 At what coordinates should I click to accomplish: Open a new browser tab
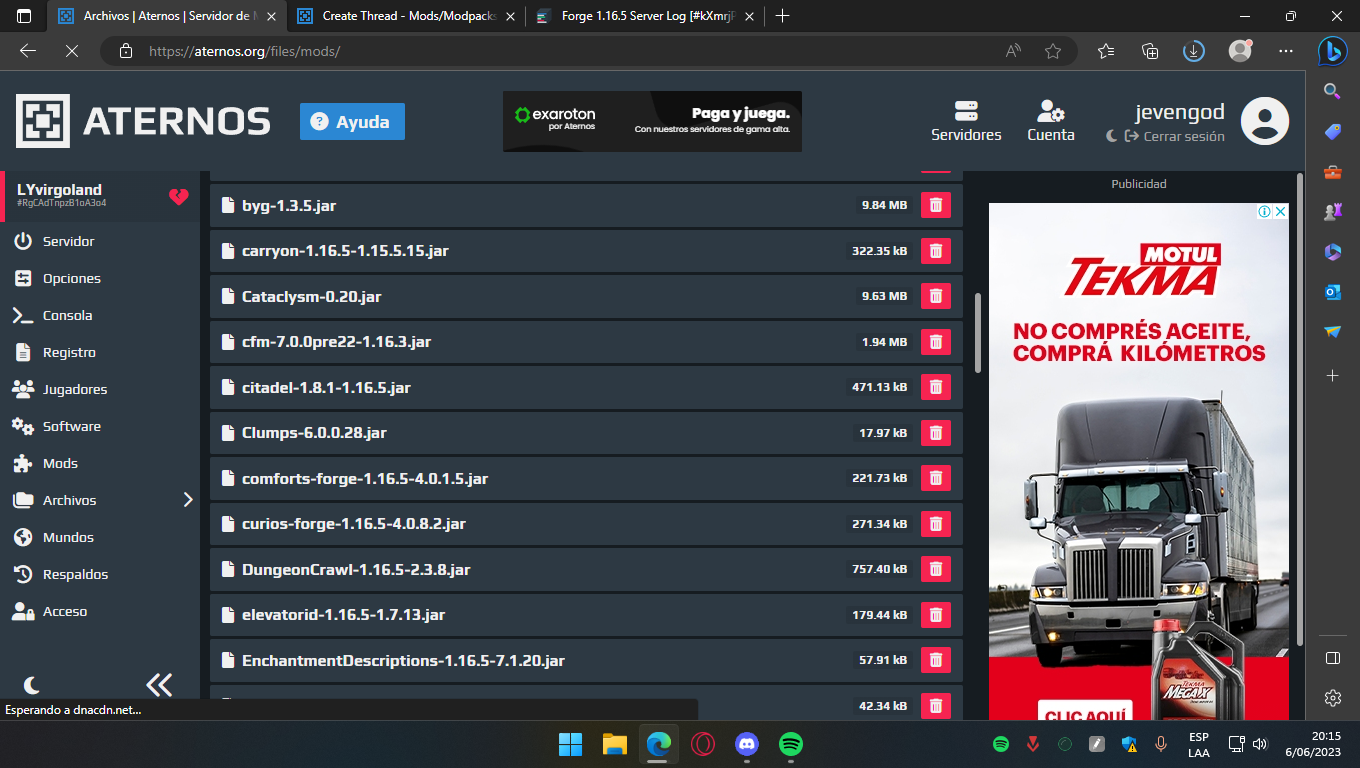pos(782,16)
